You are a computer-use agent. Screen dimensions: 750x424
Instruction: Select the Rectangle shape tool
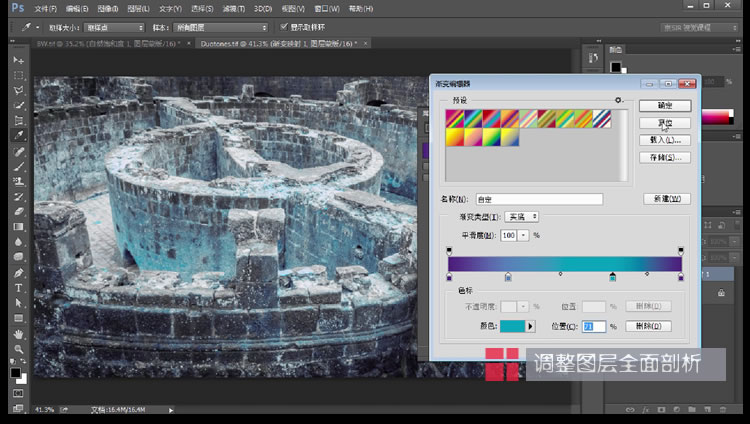18,318
